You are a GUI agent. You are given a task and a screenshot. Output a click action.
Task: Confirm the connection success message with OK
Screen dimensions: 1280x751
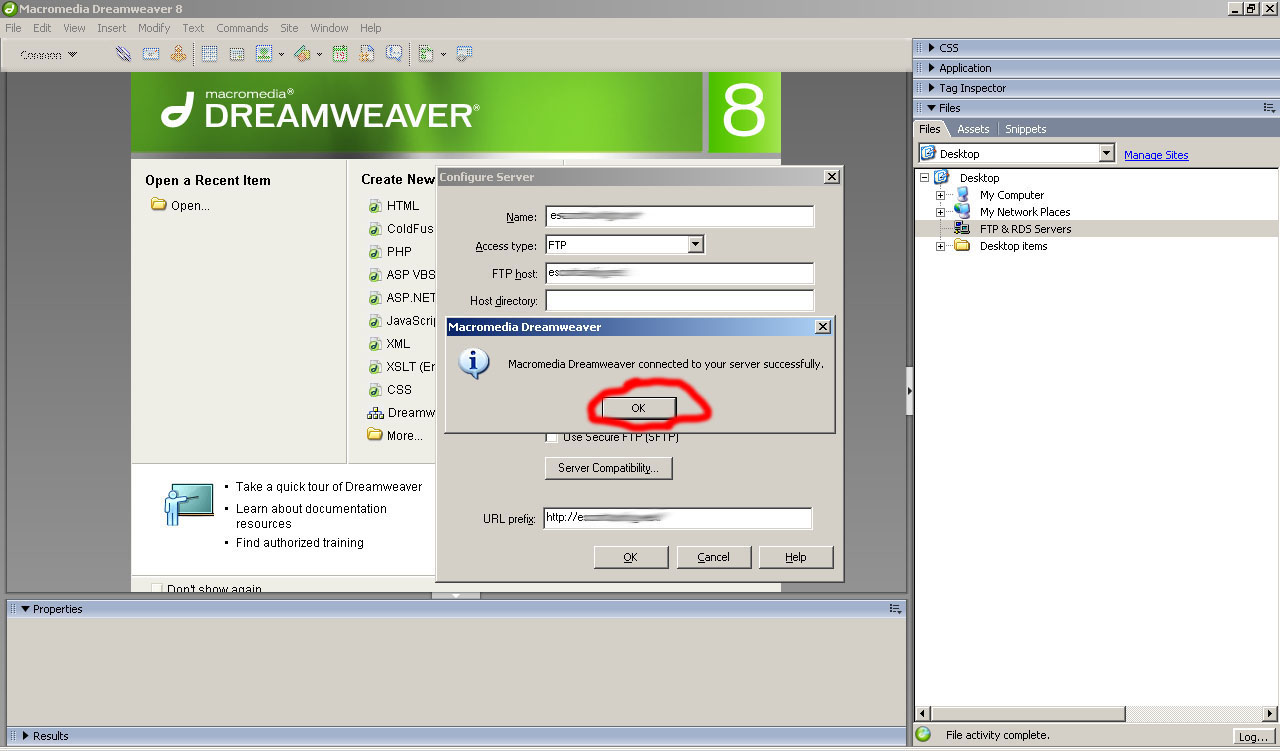[x=638, y=408]
